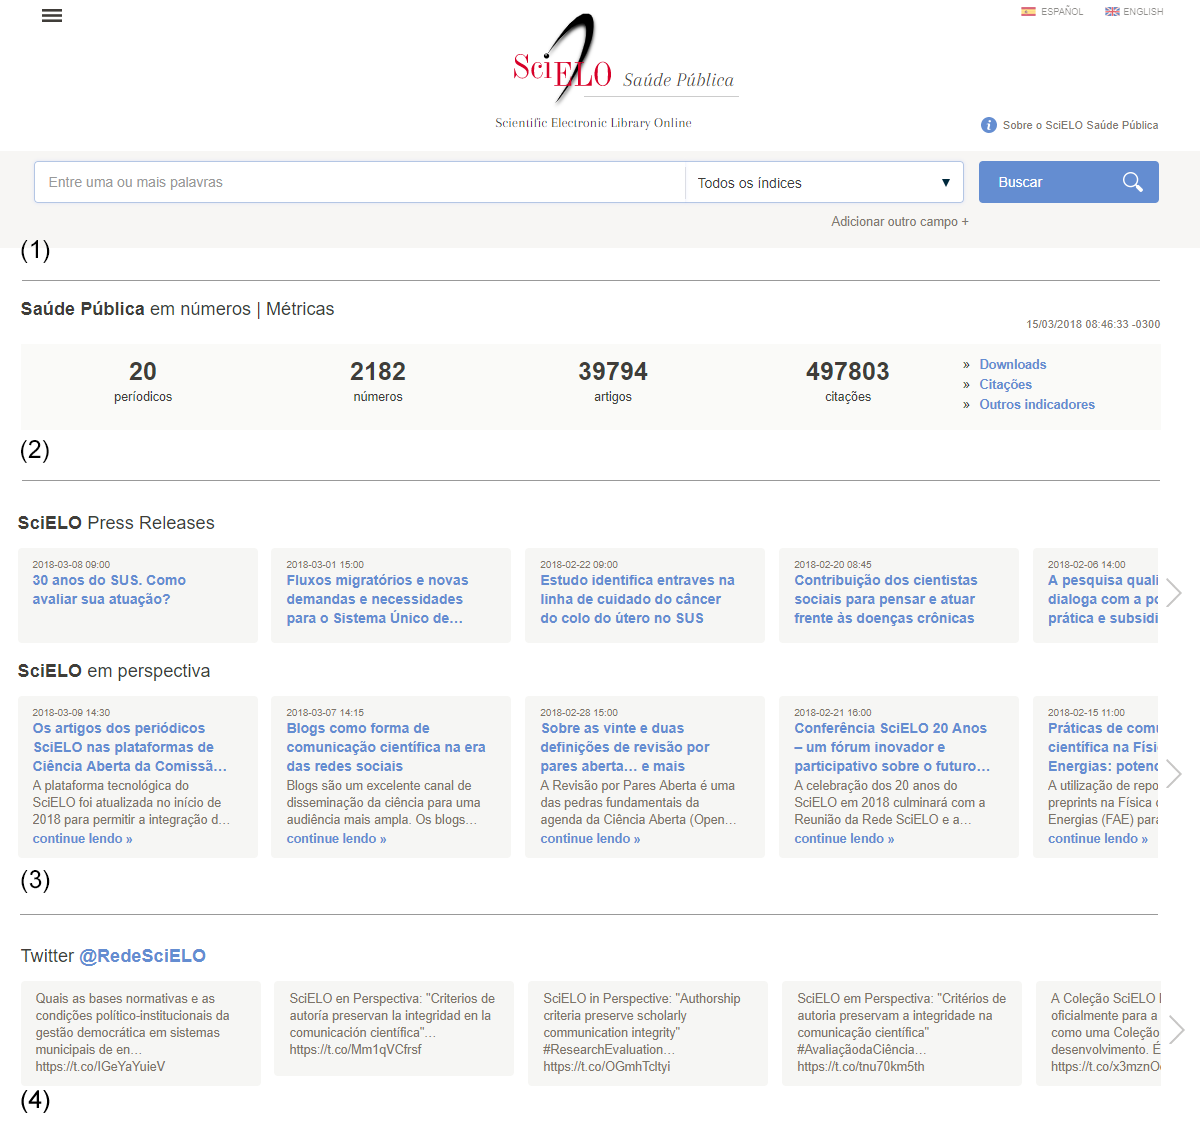The height and width of the screenshot is (1136, 1200).
Task: Click the UK flag icon
Action: coord(1112,12)
